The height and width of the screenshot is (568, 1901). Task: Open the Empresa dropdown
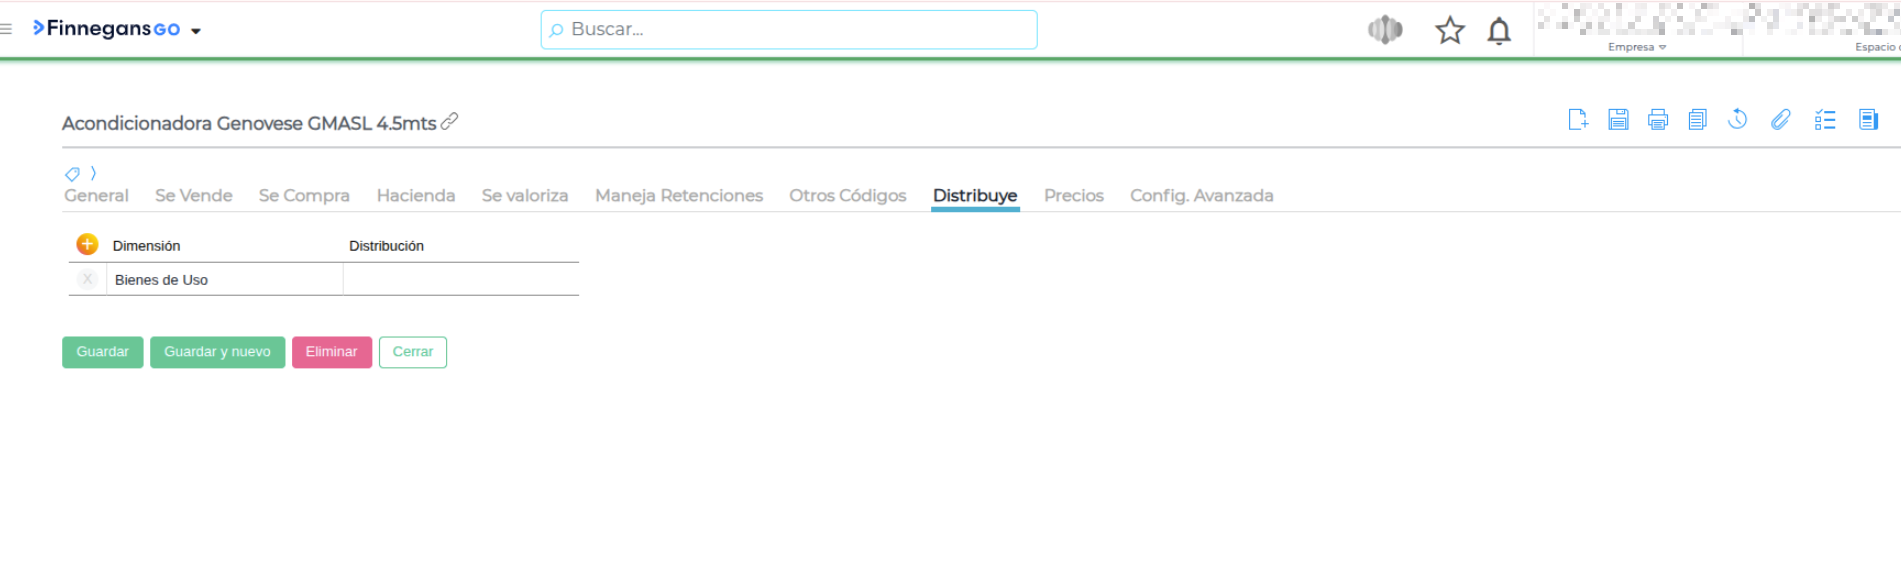pyautogui.click(x=1637, y=47)
